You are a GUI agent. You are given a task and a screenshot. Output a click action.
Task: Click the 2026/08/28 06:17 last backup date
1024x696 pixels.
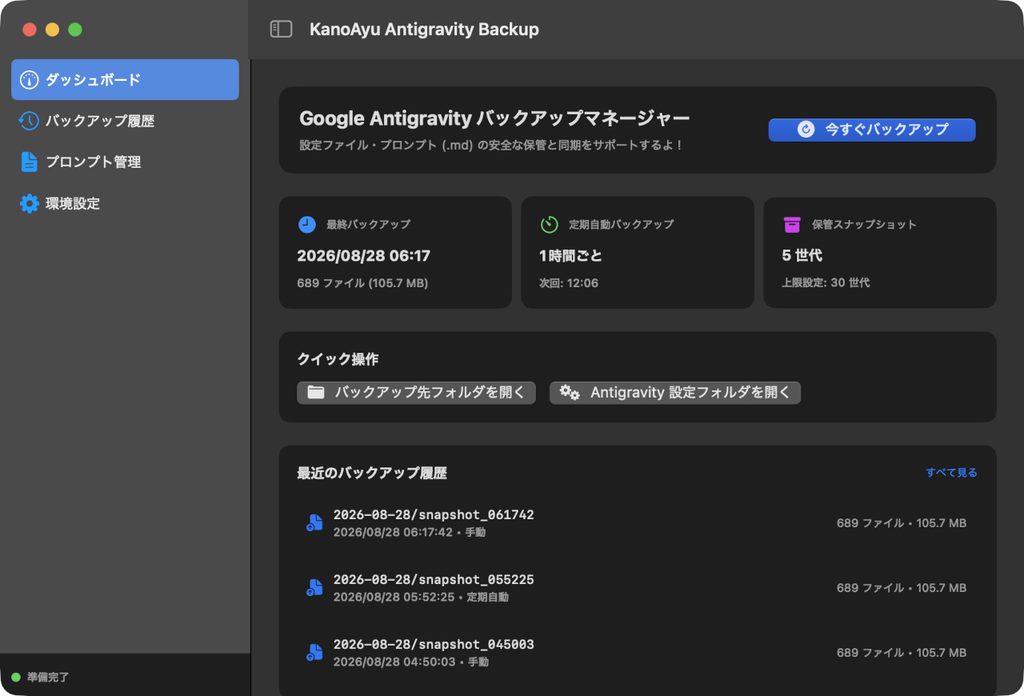(364, 255)
